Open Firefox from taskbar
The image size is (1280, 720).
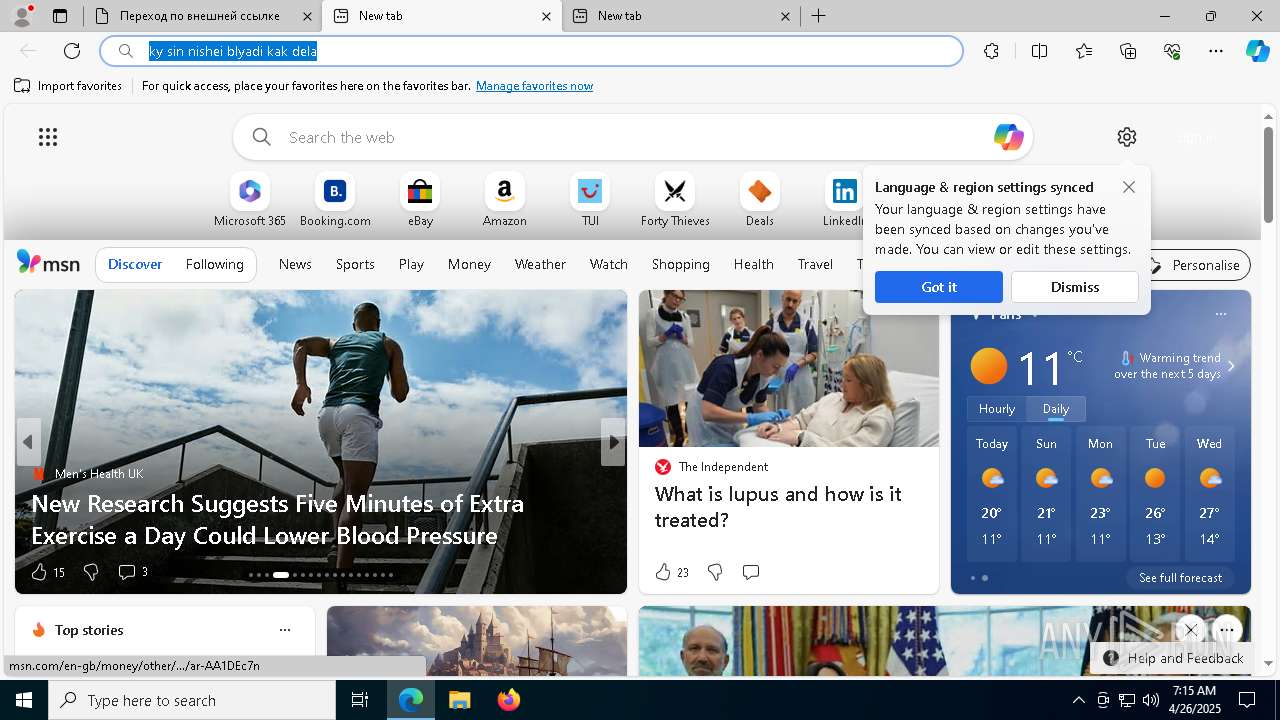[x=508, y=700]
